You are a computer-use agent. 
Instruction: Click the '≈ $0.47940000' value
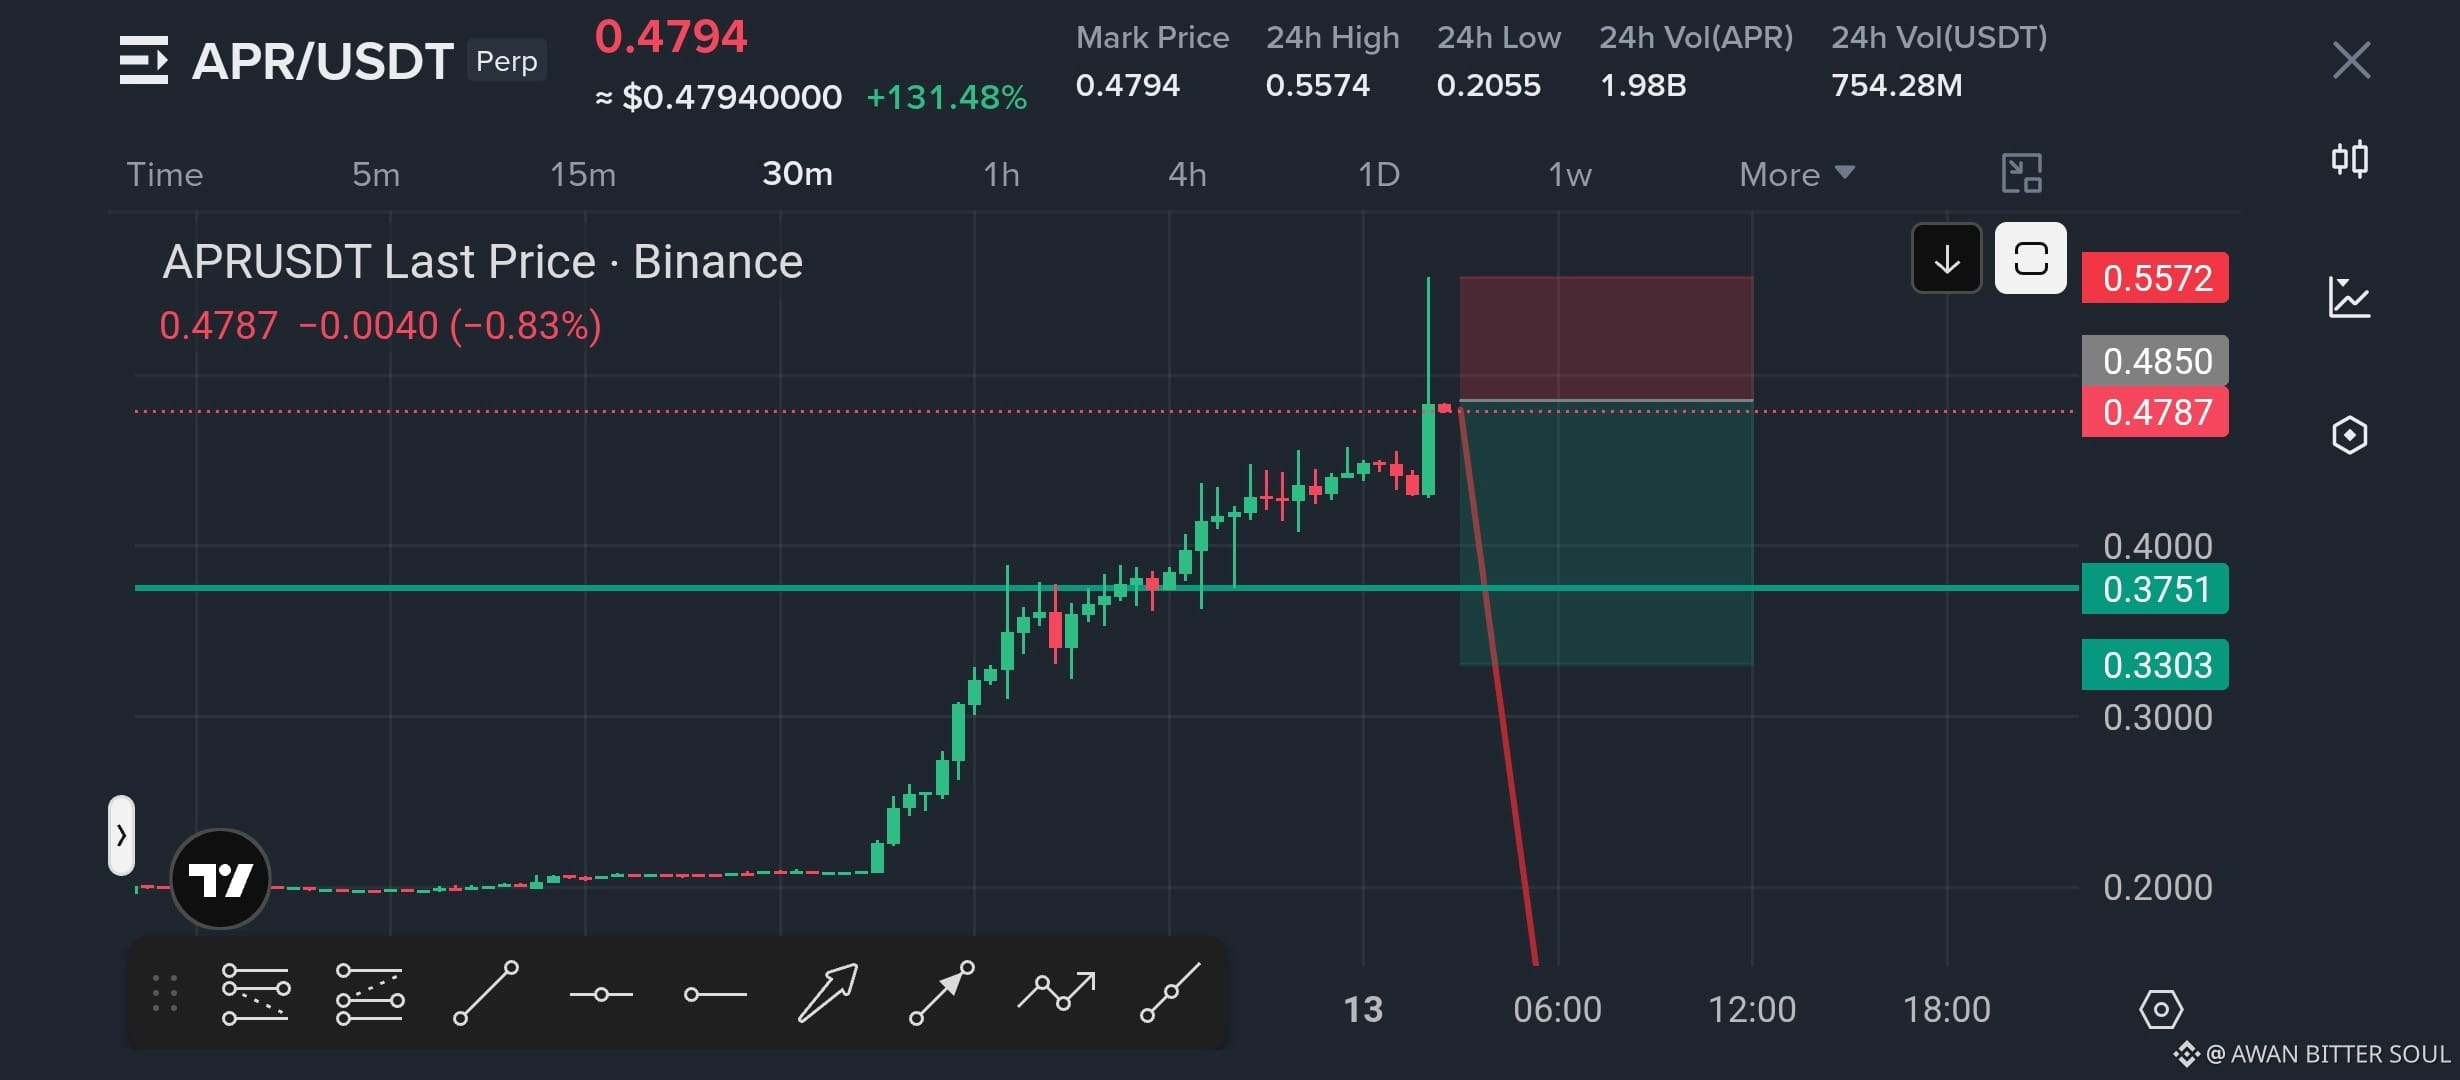pyautogui.click(x=719, y=97)
